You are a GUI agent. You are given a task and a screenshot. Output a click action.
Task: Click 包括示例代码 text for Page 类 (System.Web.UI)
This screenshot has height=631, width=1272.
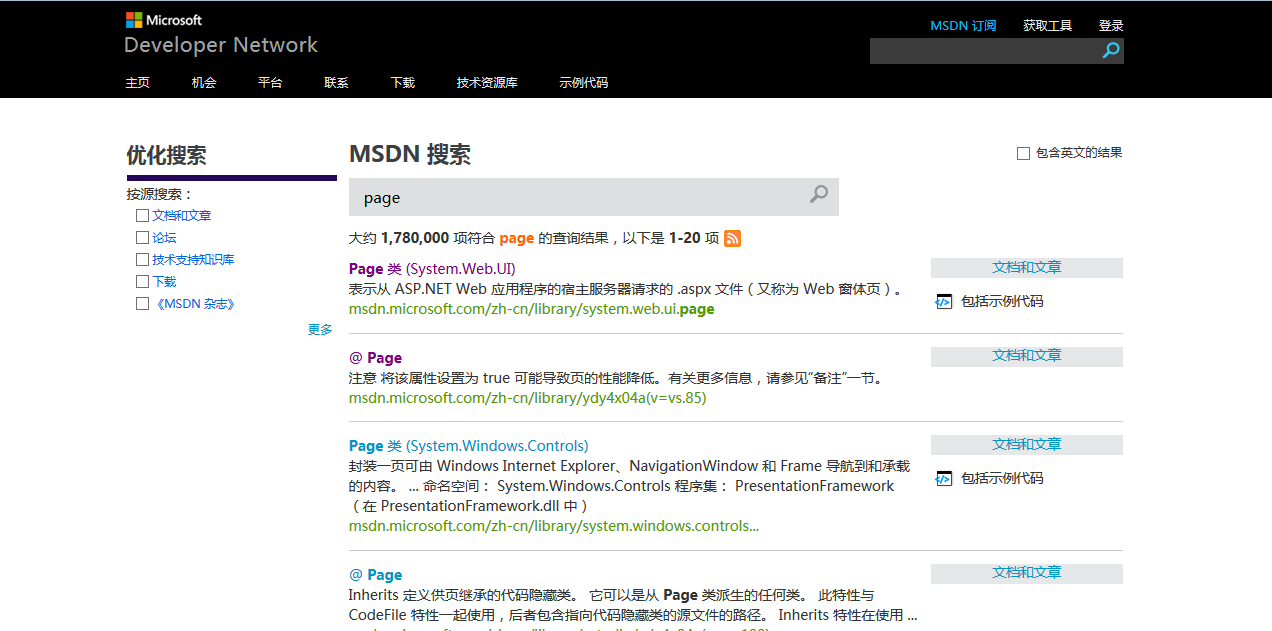[x=1002, y=301]
